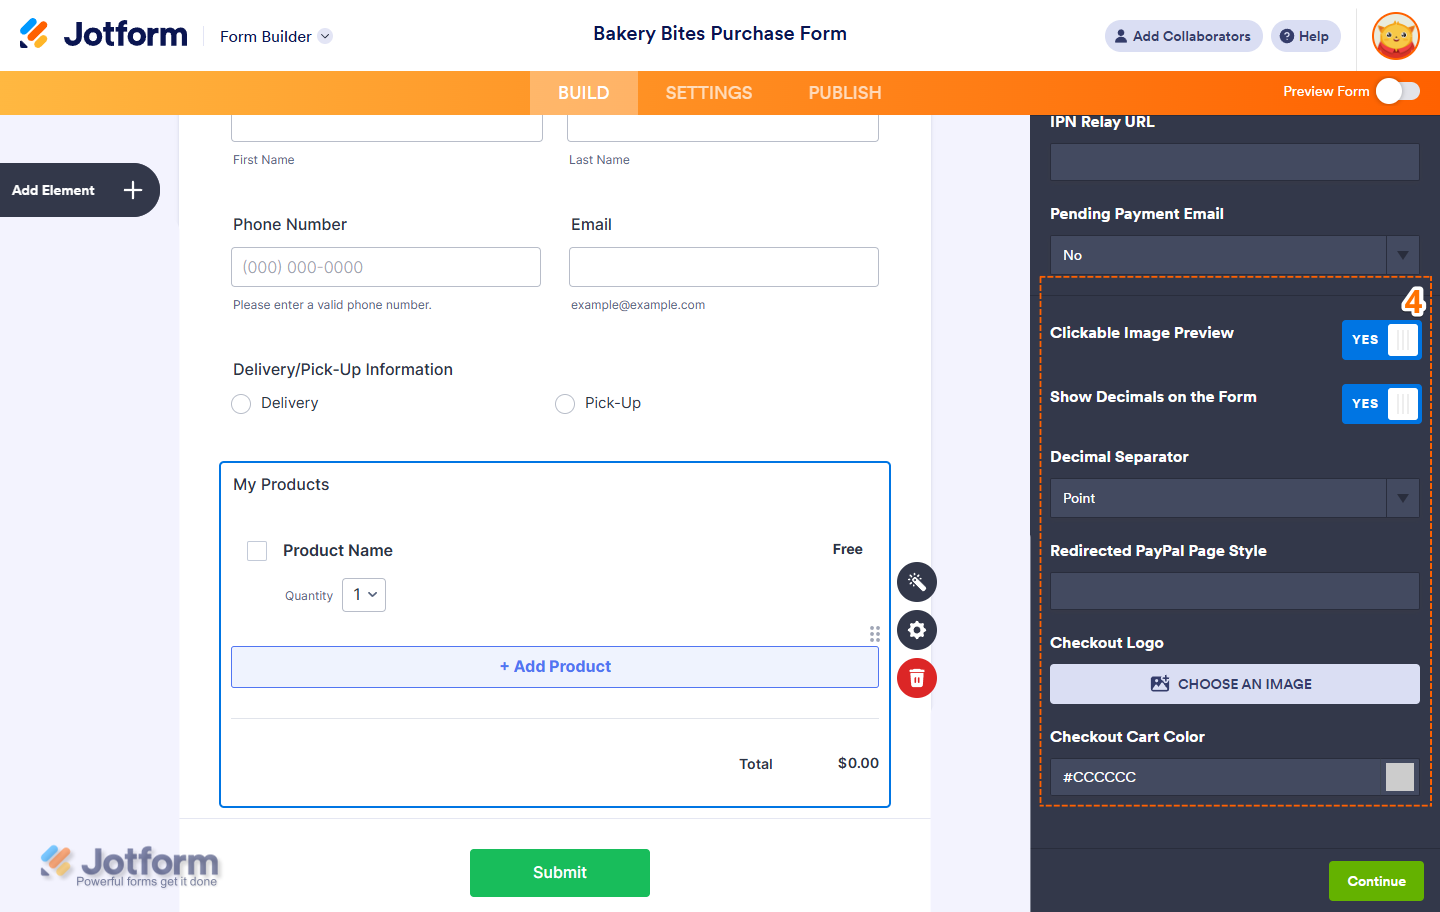Select the Delivery radio button
Viewport: 1440px width, 912px height.
tap(241, 403)
